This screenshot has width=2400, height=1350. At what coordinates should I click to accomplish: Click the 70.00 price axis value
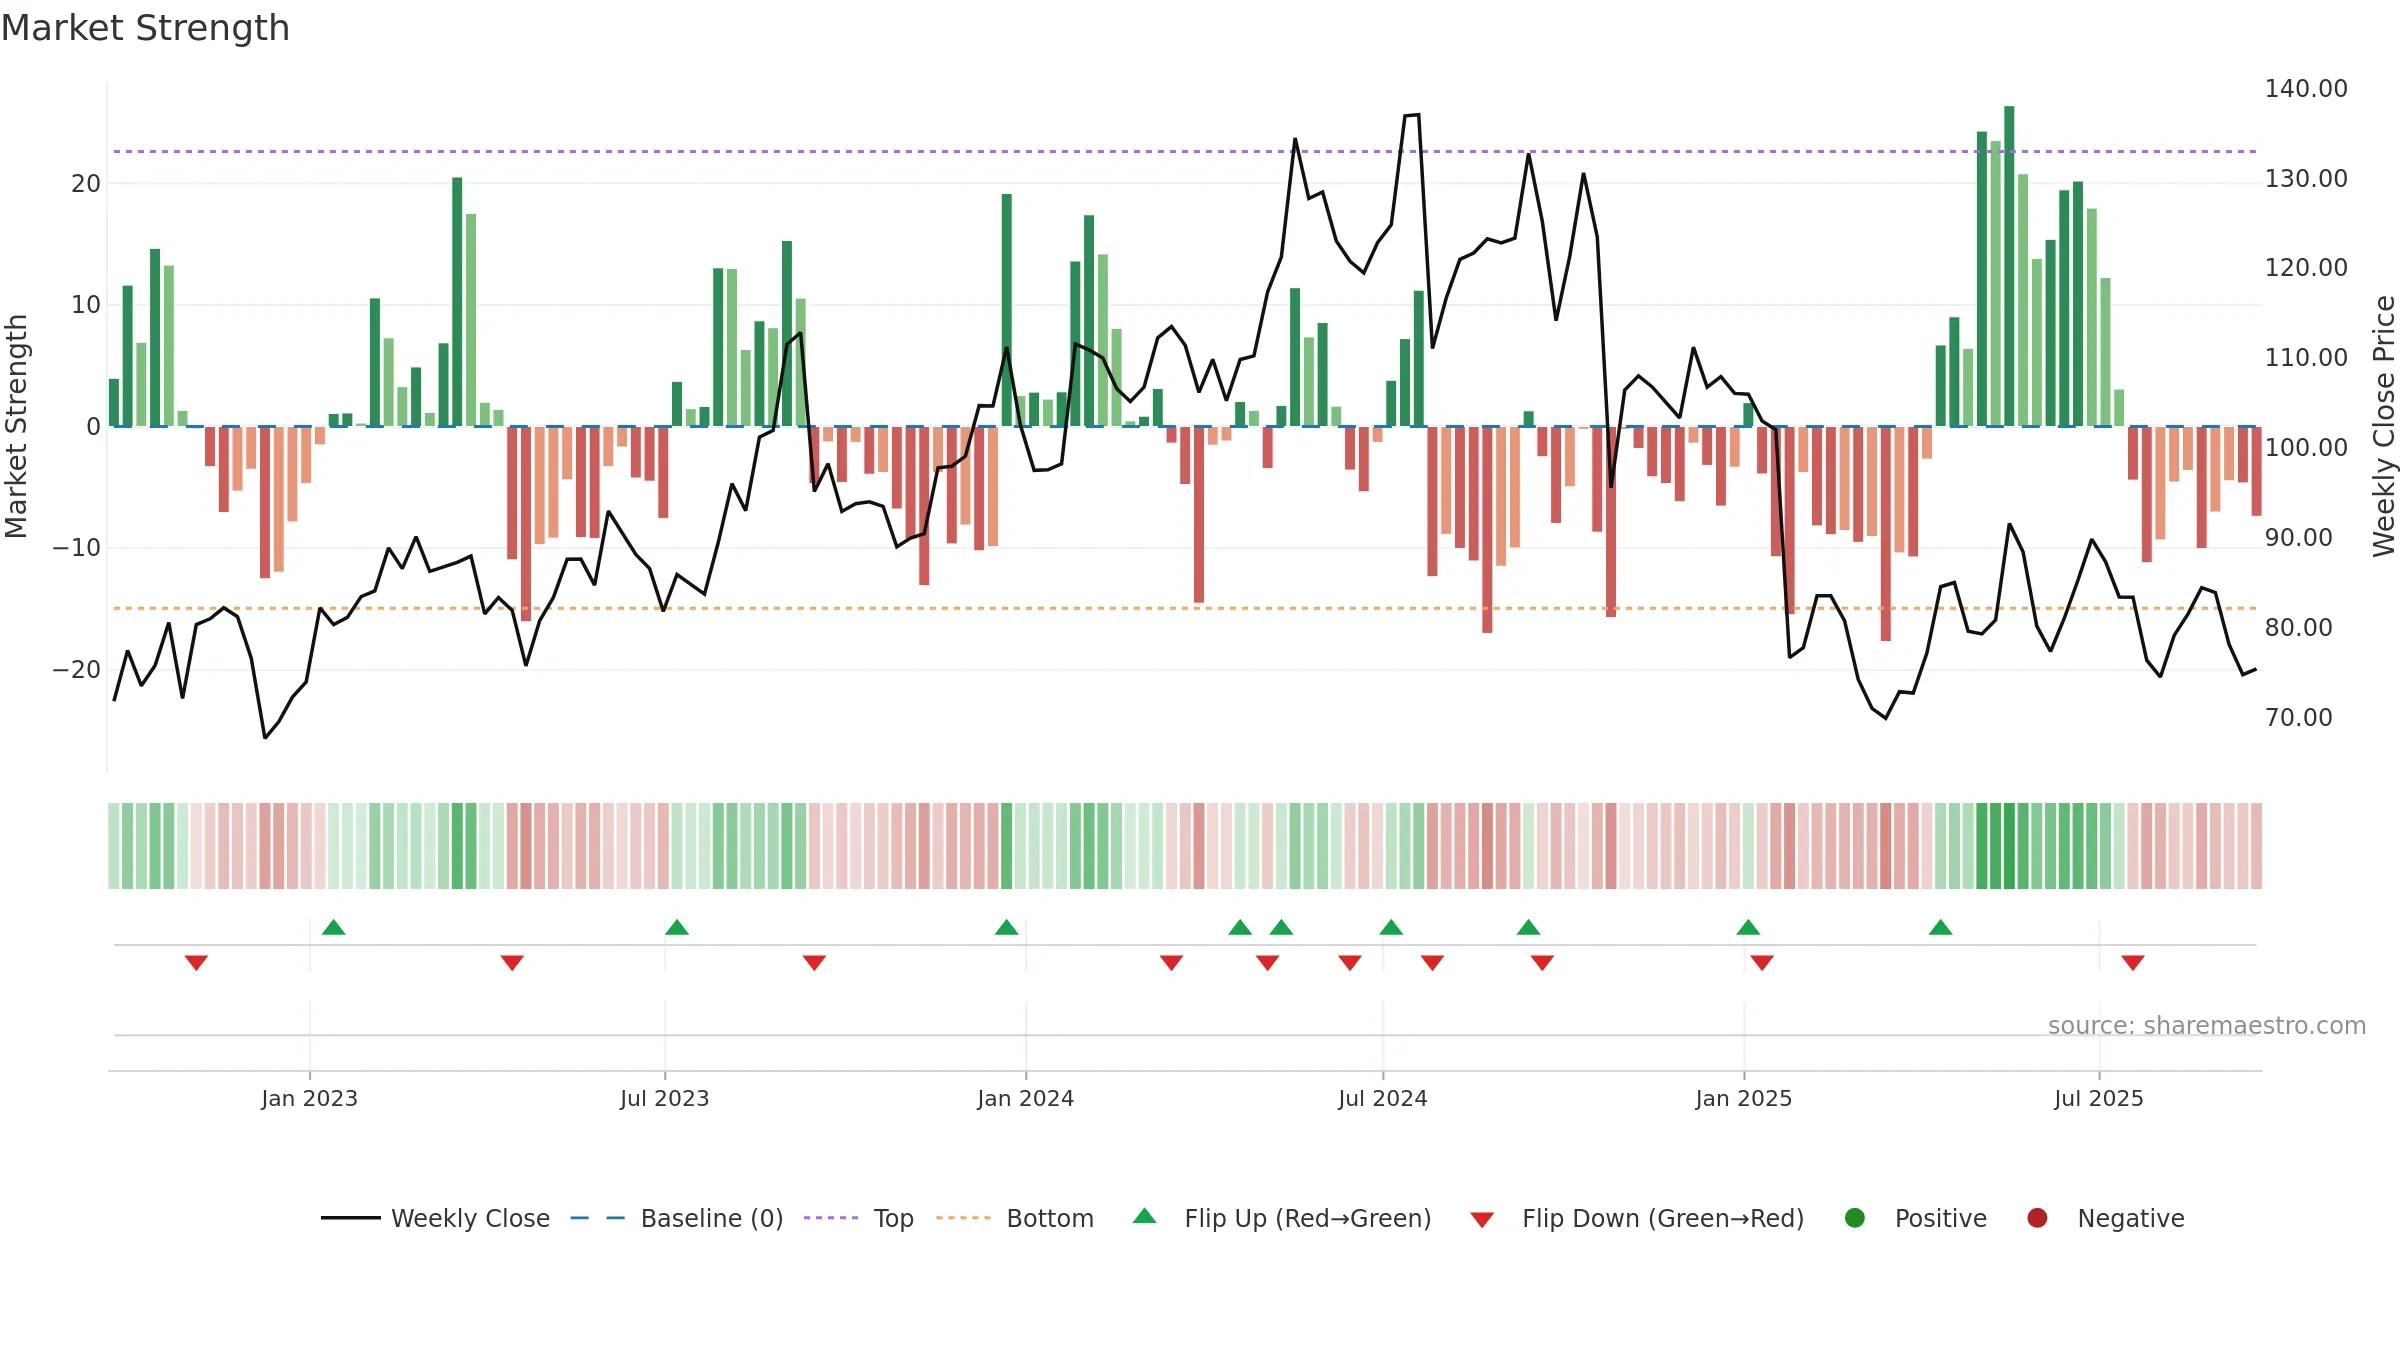point(2299,717)
